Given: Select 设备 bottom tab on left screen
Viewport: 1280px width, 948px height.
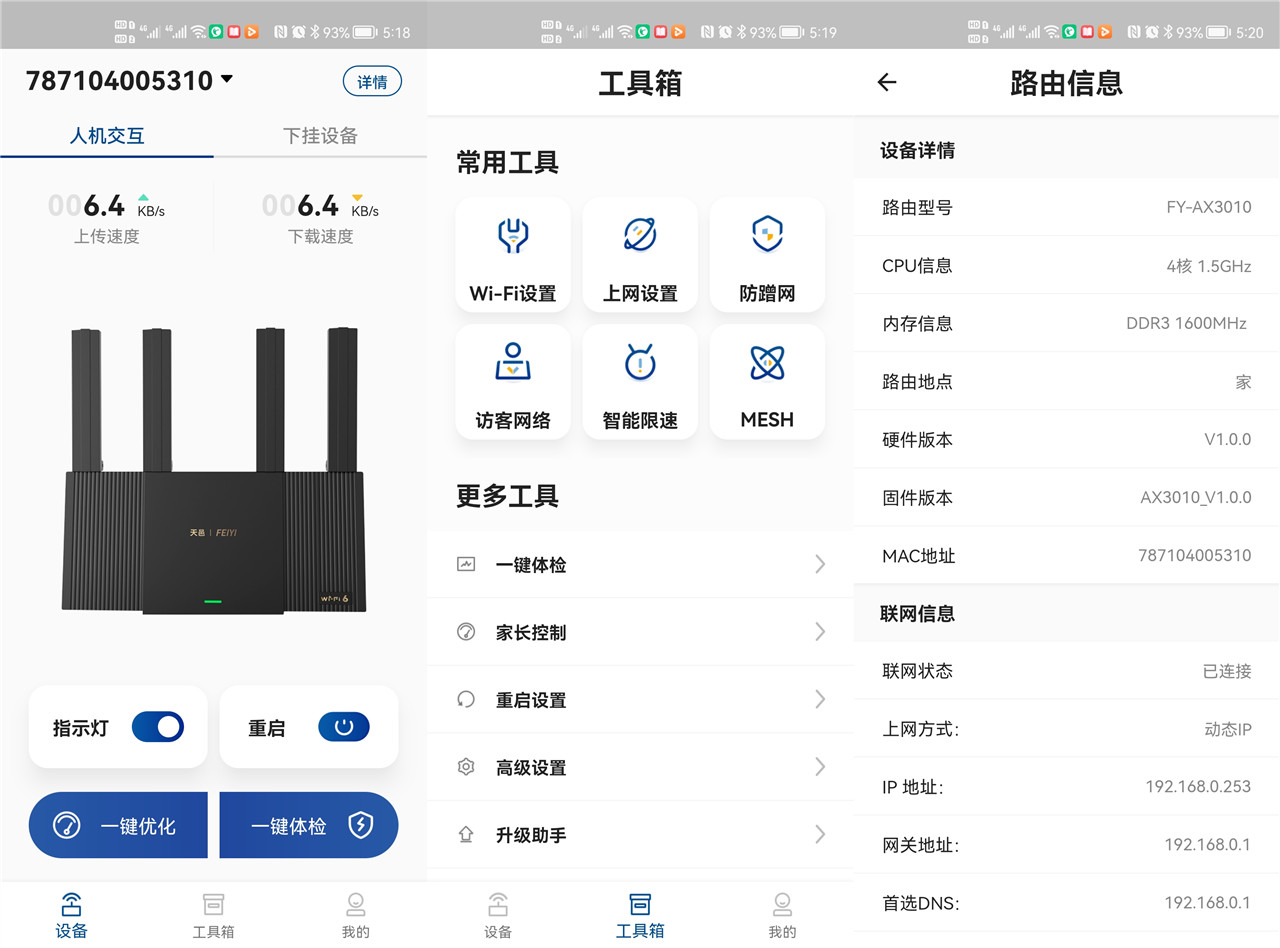Looking at the screenshot, I should point(71,916).
